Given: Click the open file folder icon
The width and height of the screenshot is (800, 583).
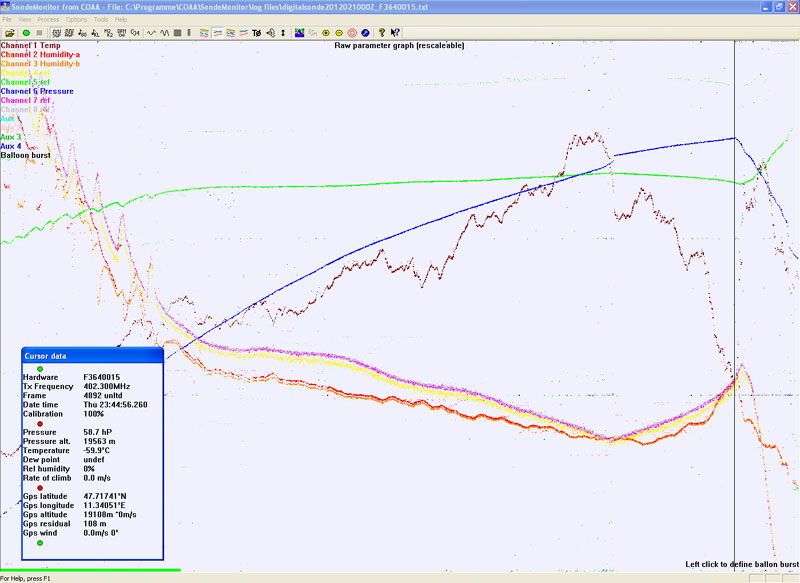Looking at the screenshot, I should click(x=9, y=32).
